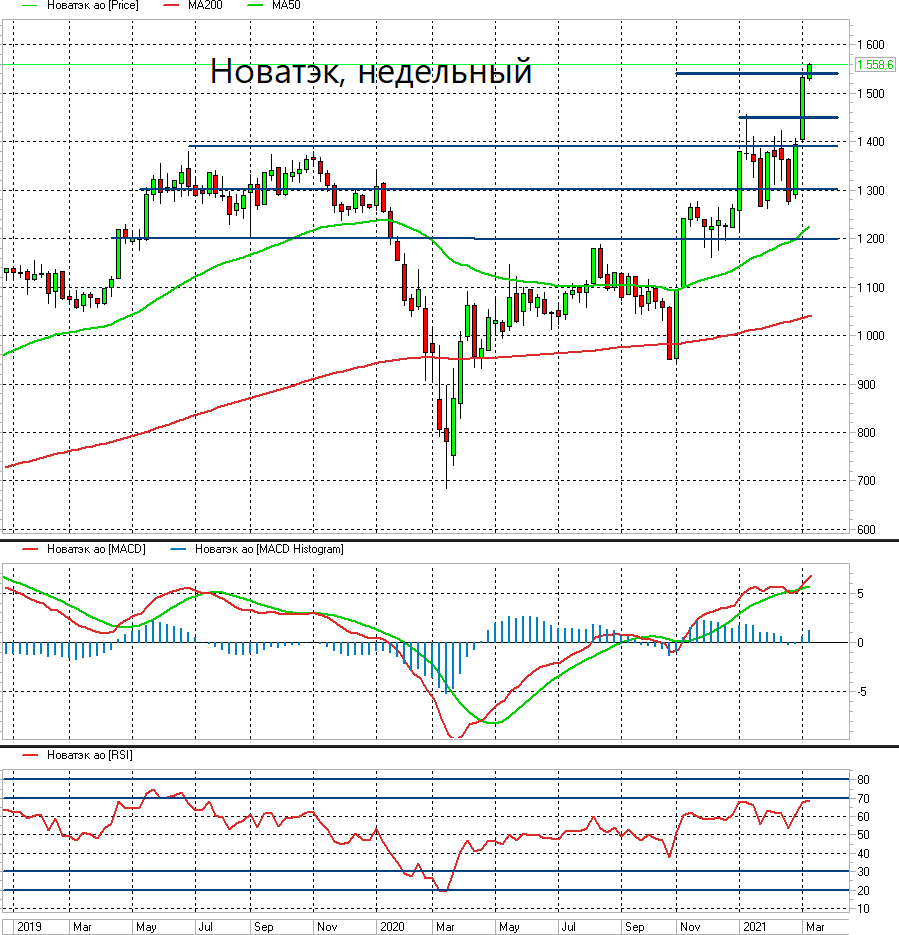Click the RSI axis value 30
The width and height of the screenshot is (899, 935).
coord(863,872)
